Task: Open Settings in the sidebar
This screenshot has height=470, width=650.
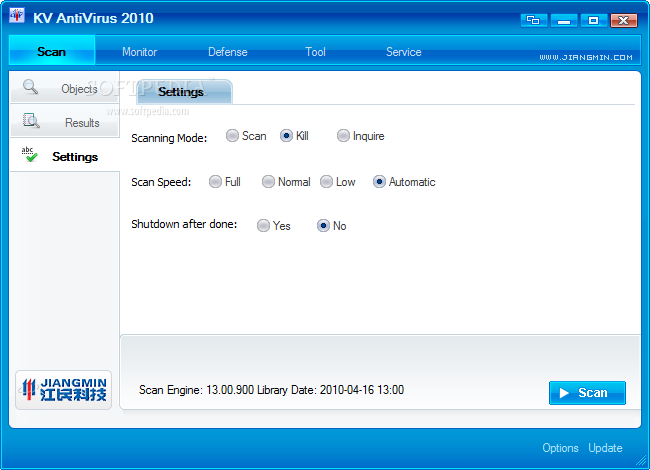Action: 65,156
